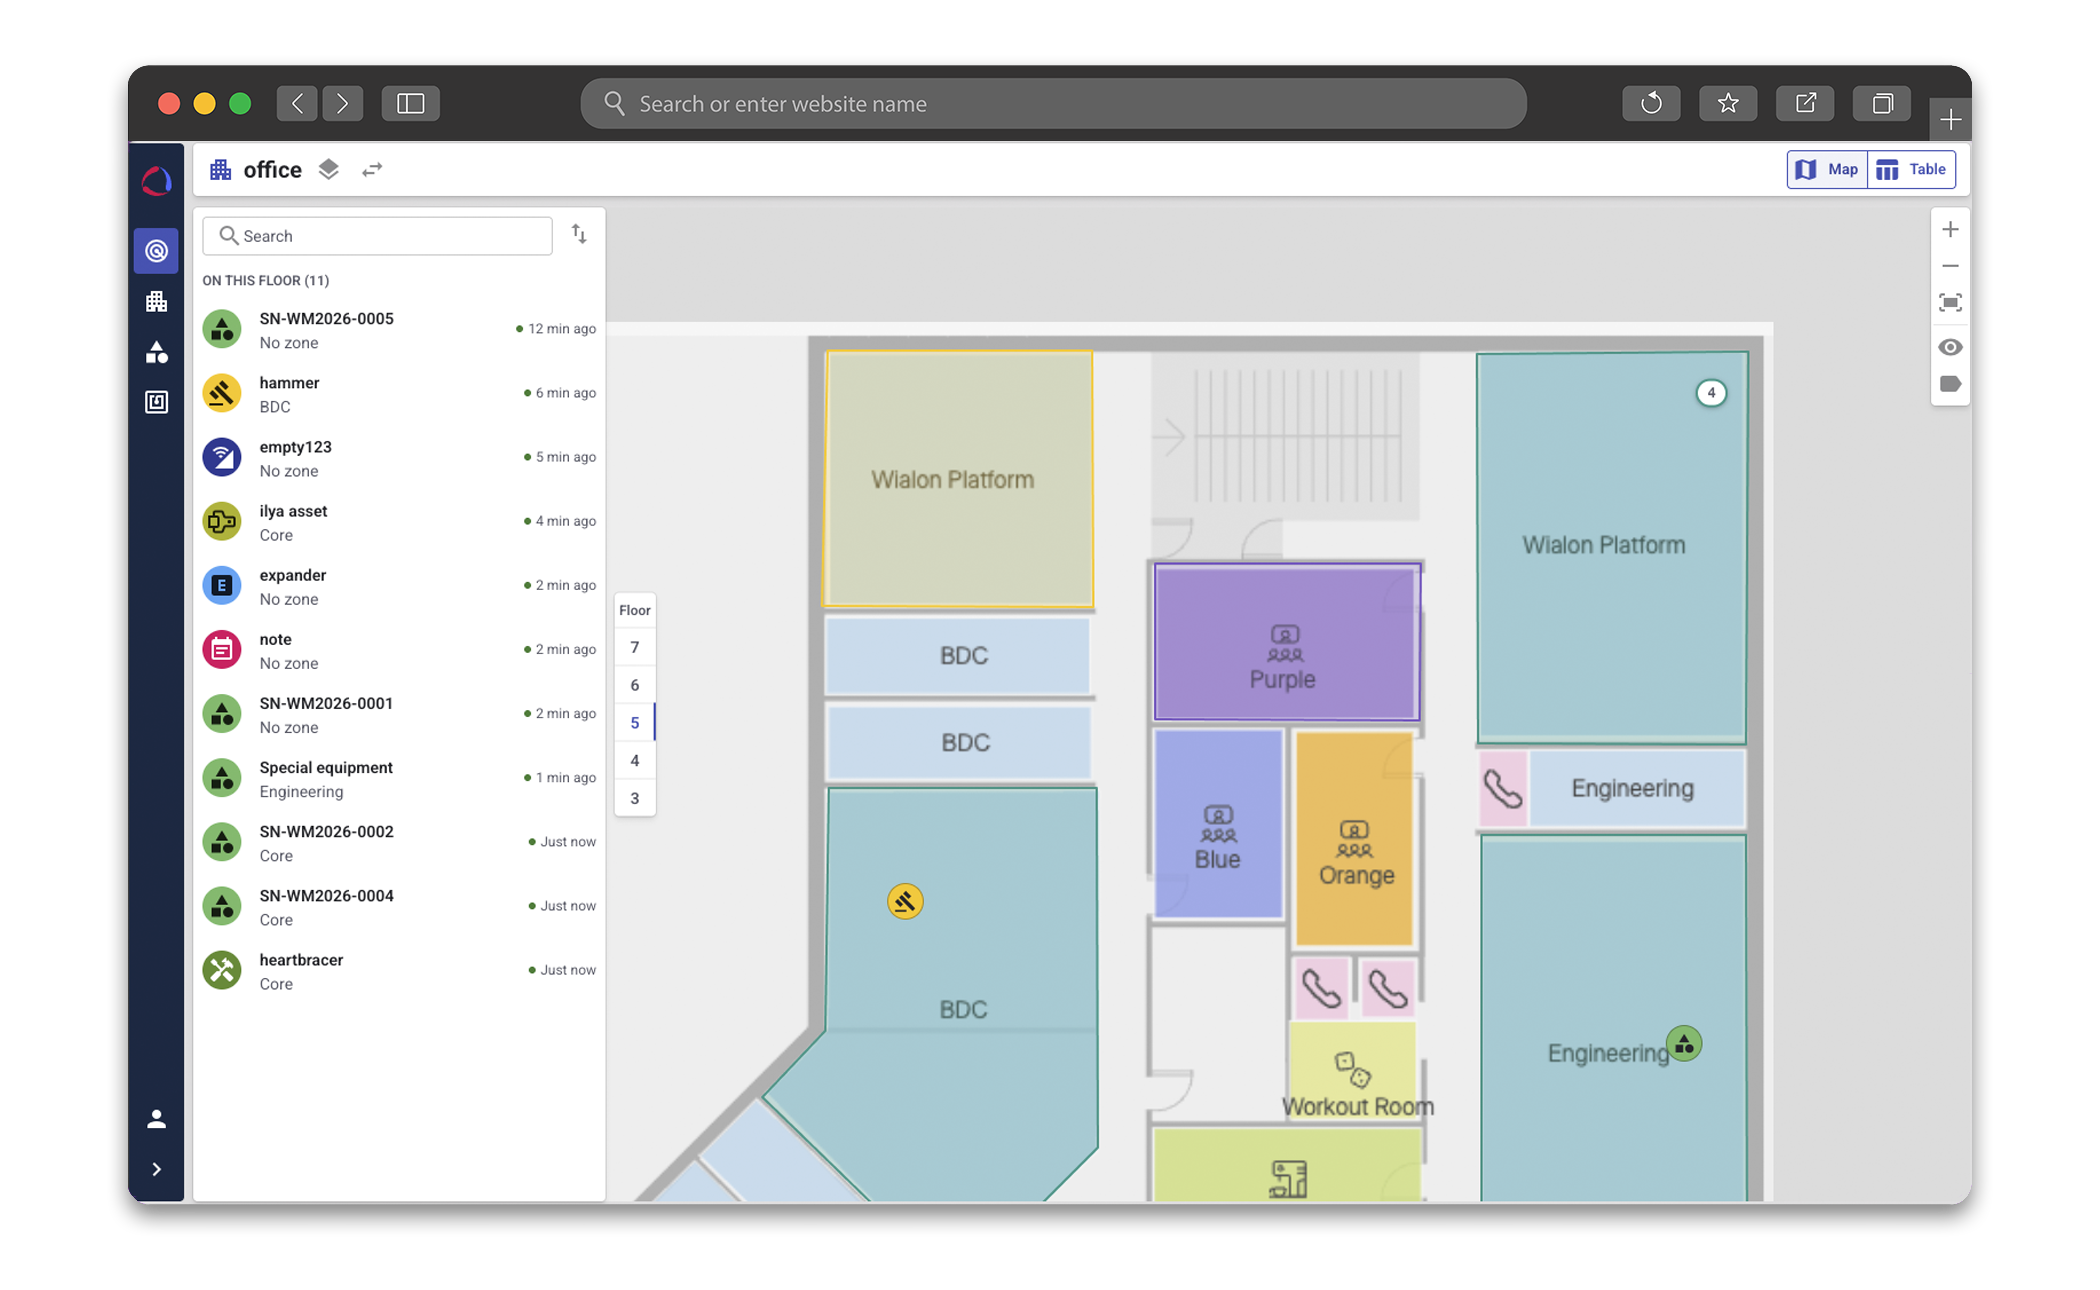Select SN-WM2026-0005 in the list
Image resolution: width=2100 pixels, height=1290 pixels.
click(x=399, y=330)
